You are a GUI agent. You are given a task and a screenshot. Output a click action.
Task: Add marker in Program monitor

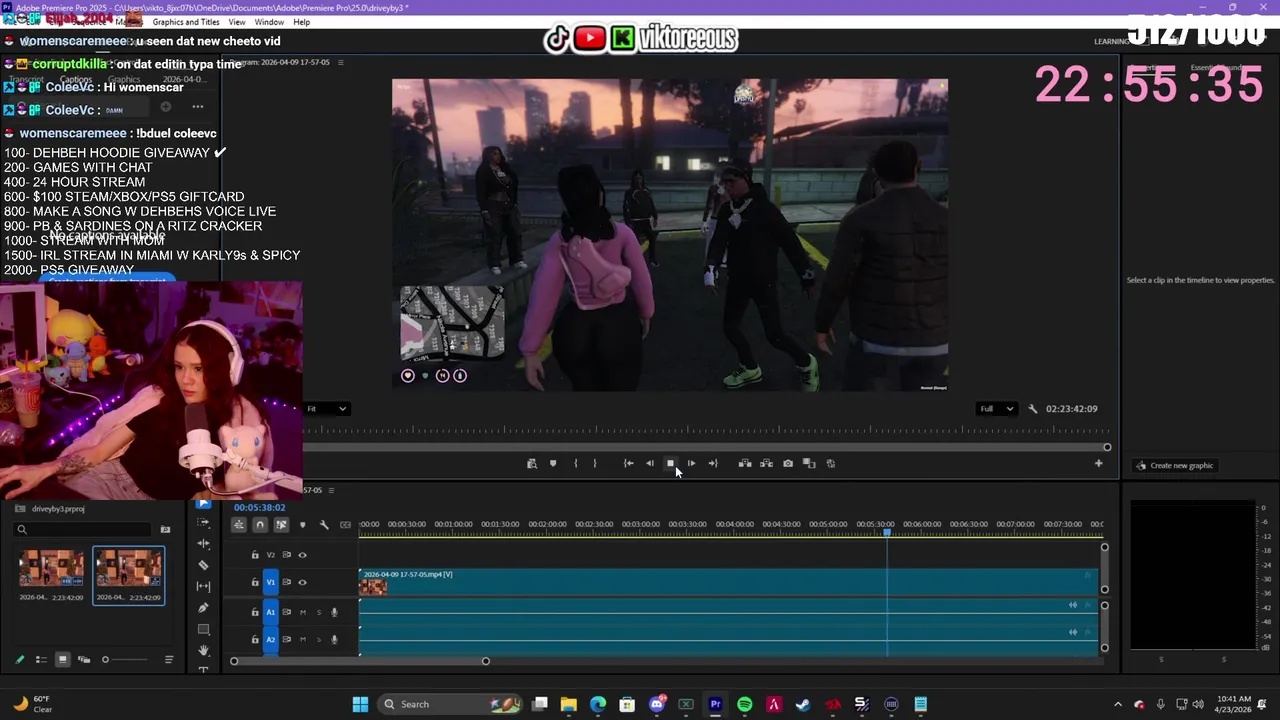(553, 463)
